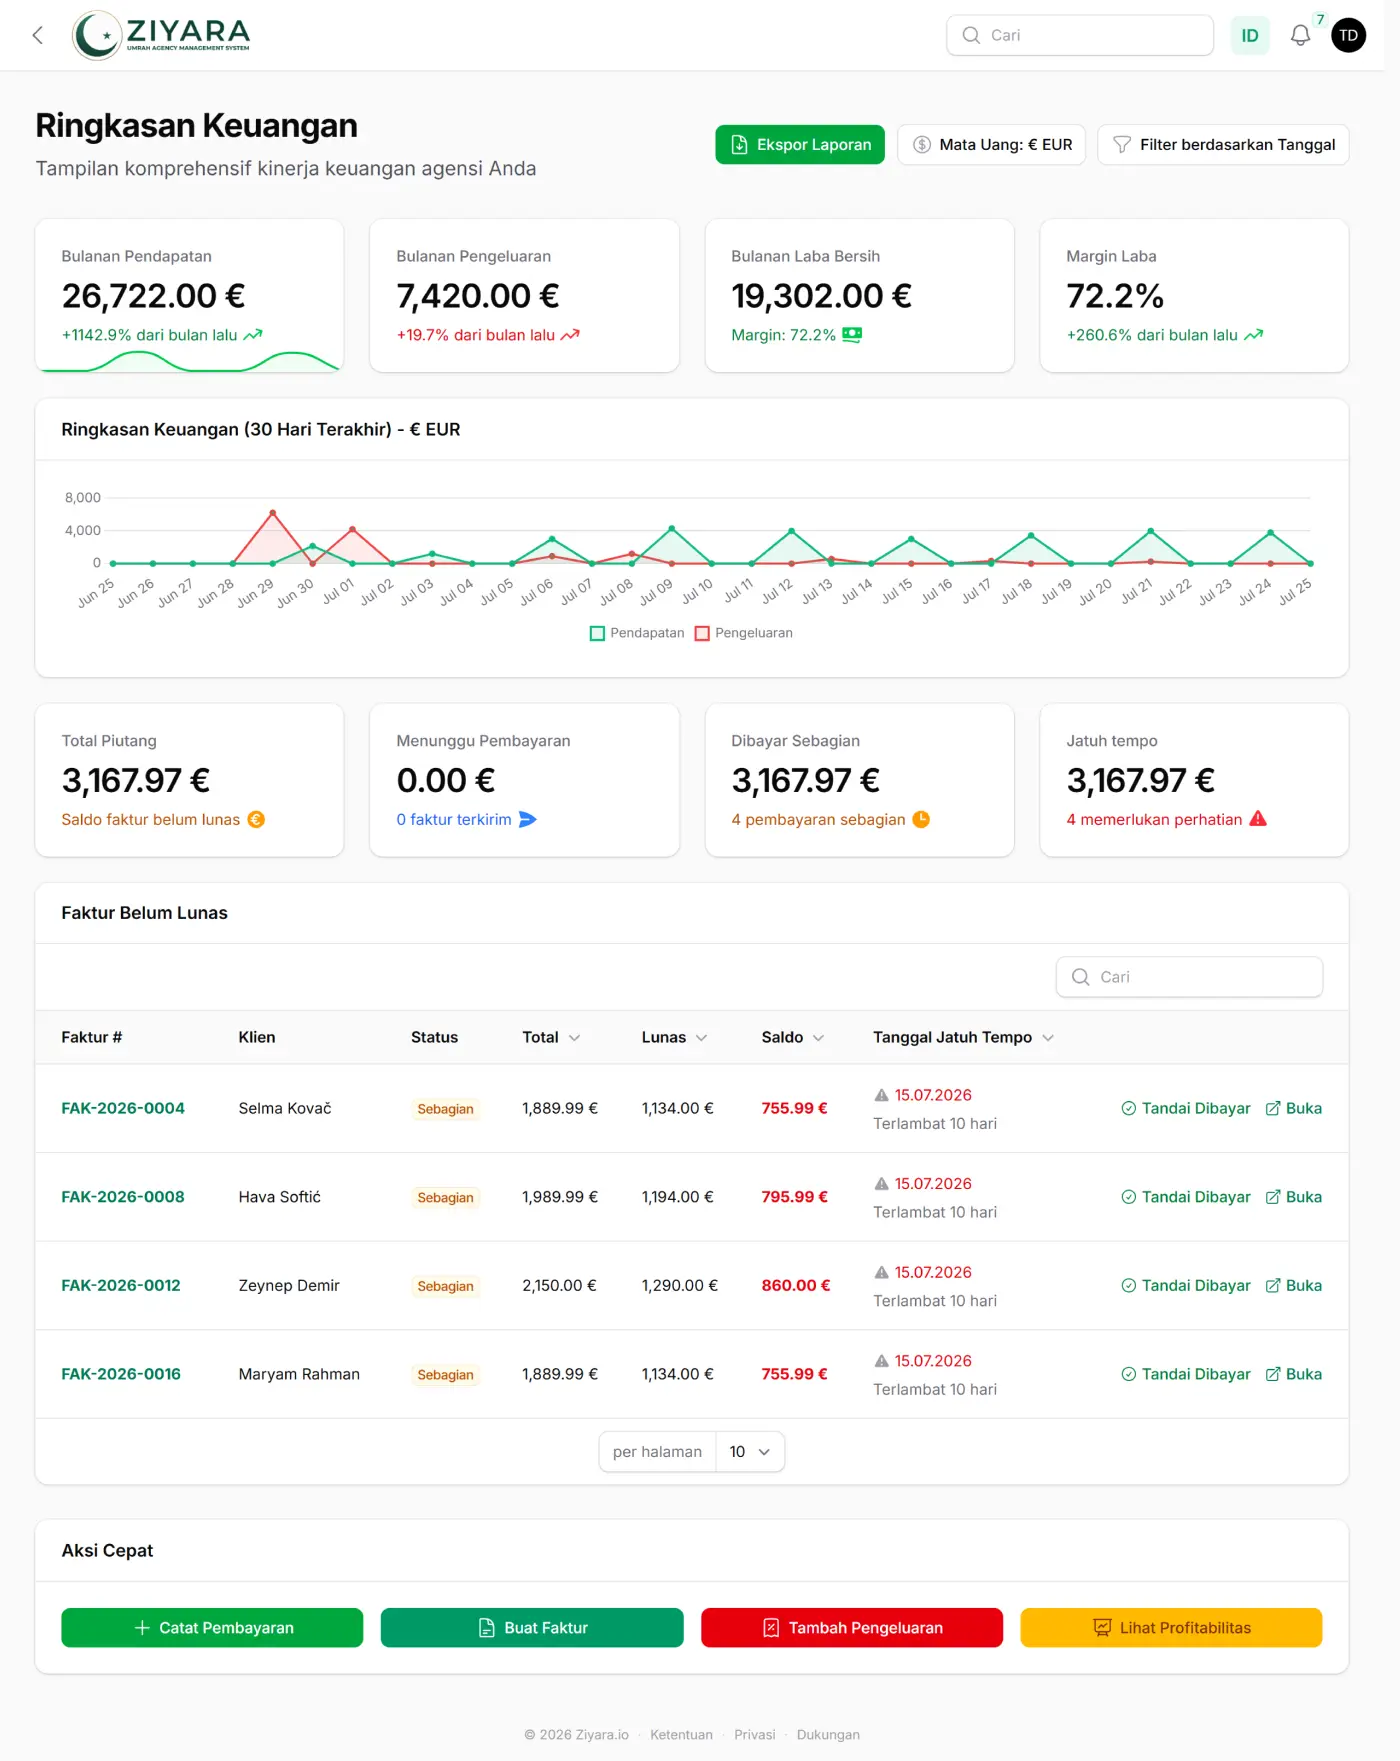Viewport: 1400px width, 1761px height.
Task: Open Ketentuan footer link
Action: tap(681, 1735)
